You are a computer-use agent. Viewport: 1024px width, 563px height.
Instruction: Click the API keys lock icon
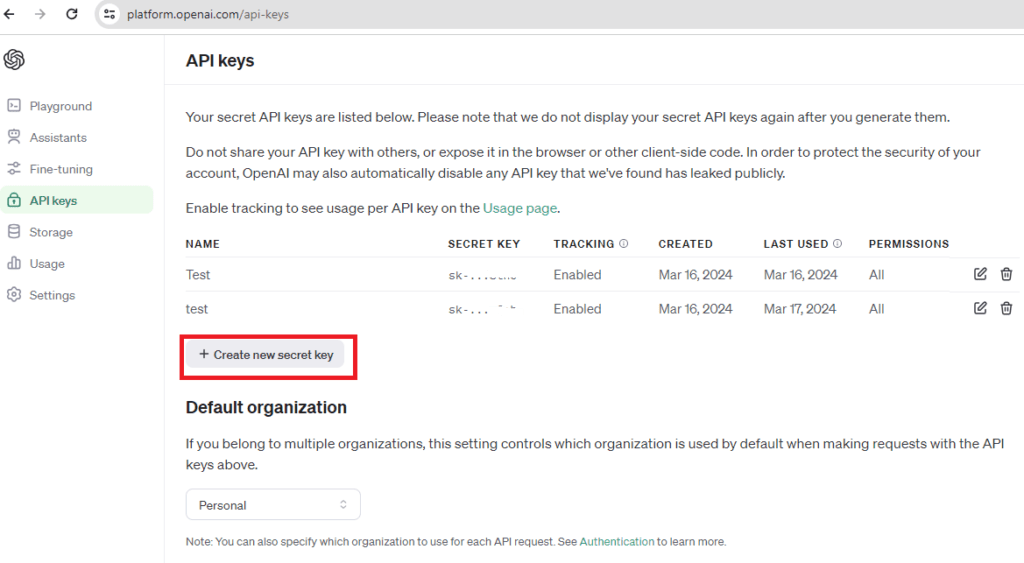(x=14, y=200)
